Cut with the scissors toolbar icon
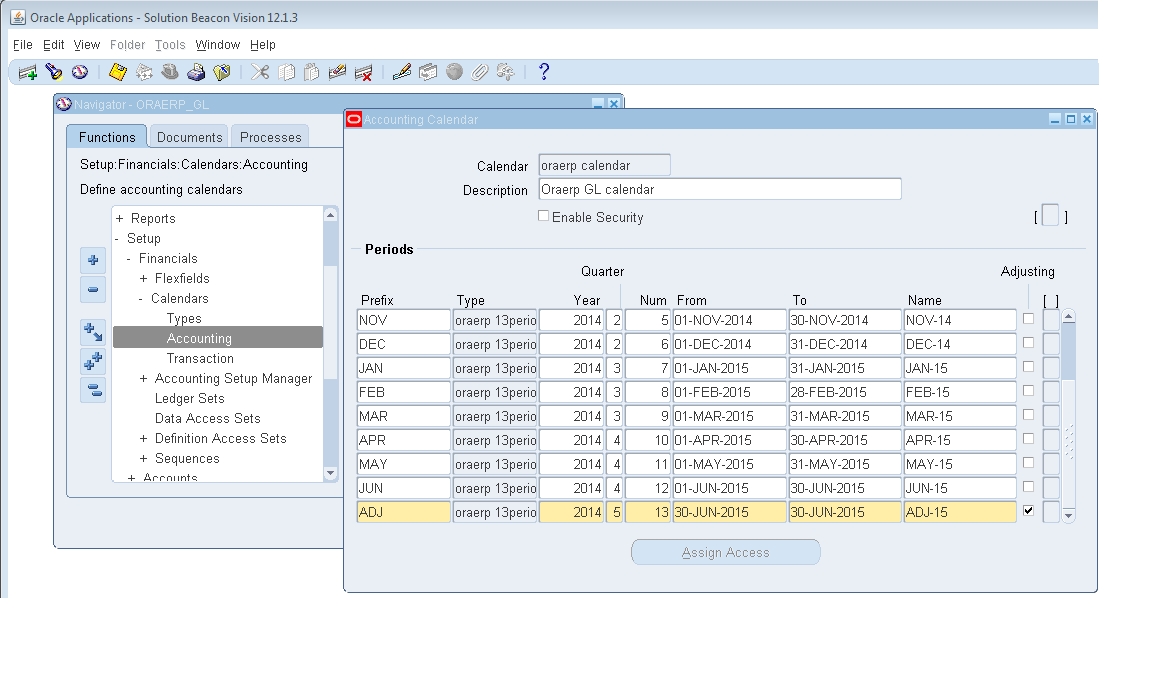 click(x=259, y=72)
